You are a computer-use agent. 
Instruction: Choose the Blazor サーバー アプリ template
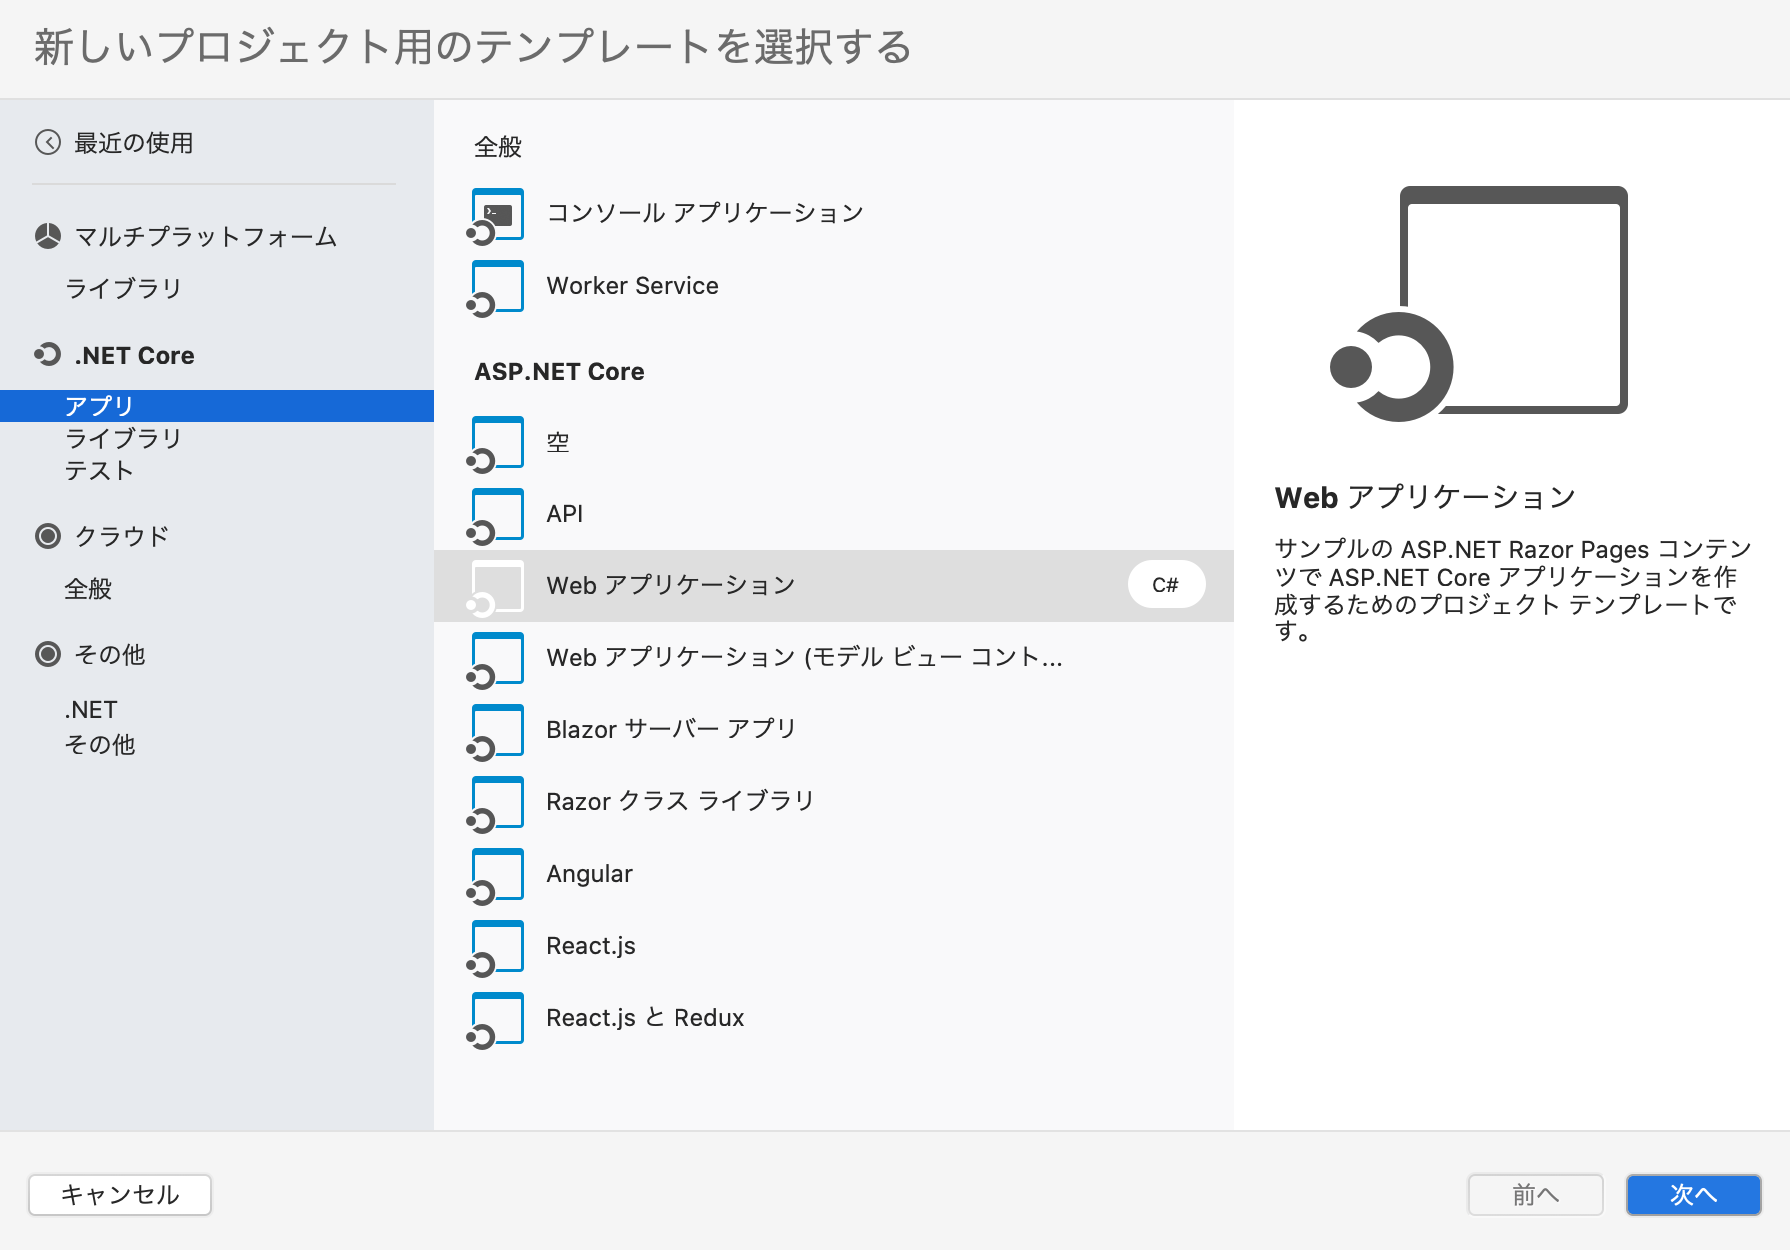[834, 730]
